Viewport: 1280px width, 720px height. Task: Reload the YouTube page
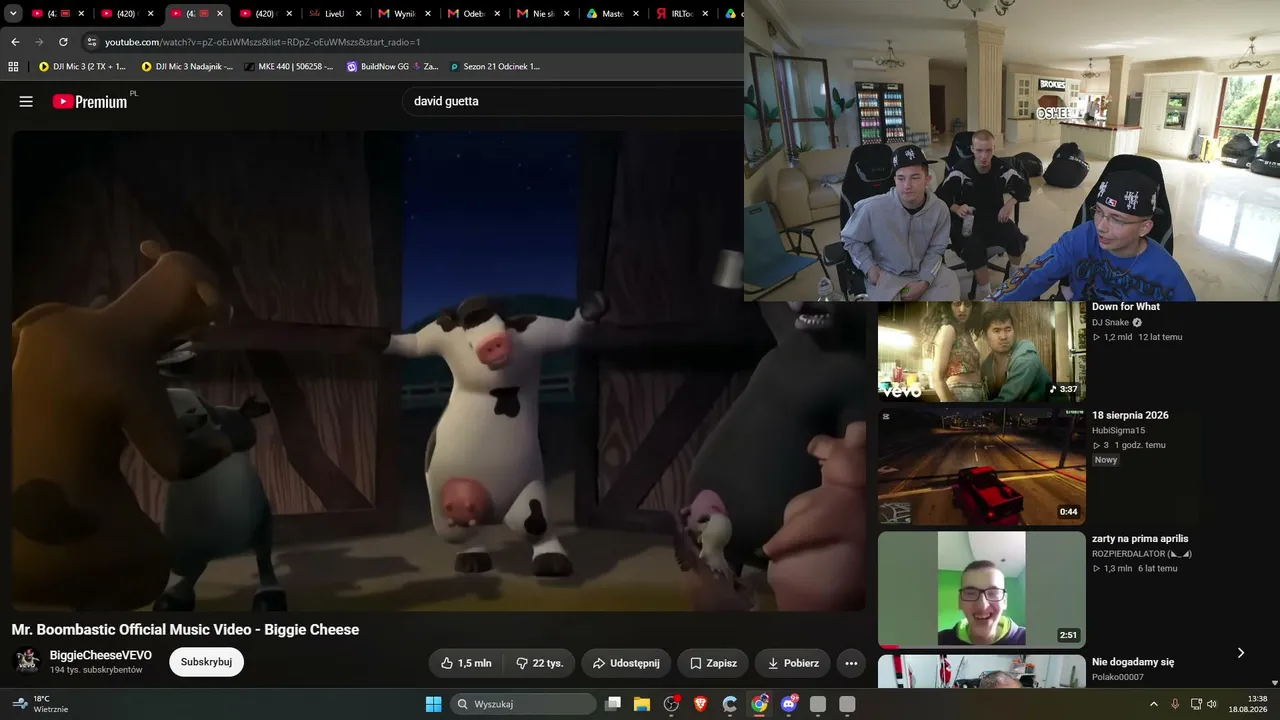63,42
